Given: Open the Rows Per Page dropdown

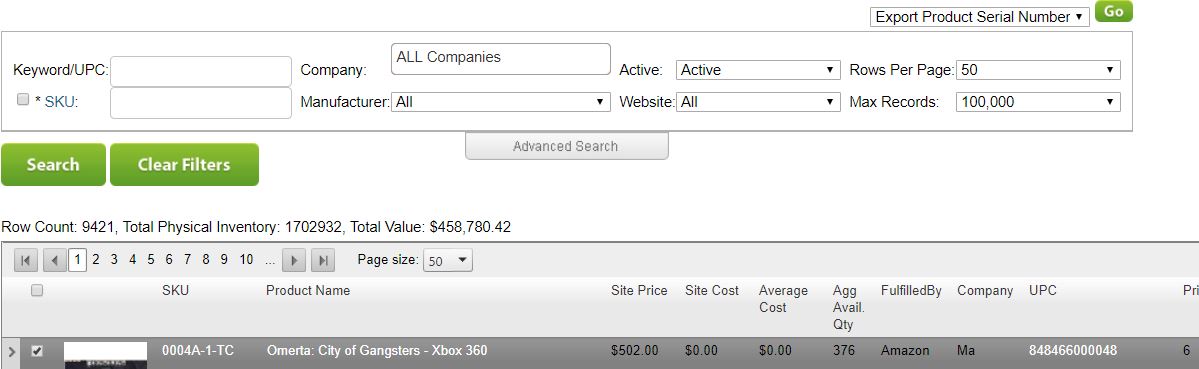Looking at the screenshot, I should coord(1038,70).
